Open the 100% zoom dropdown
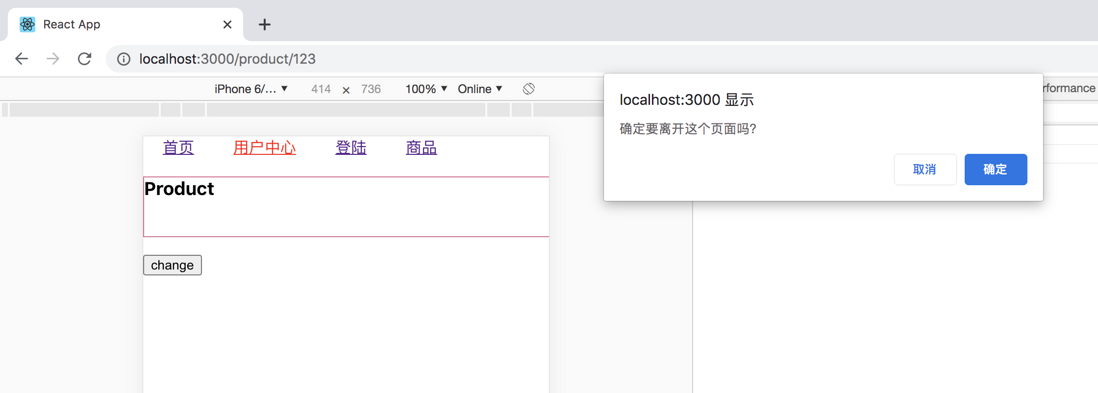The height and width of the screenshot is (393, 1098). [426, 89]
